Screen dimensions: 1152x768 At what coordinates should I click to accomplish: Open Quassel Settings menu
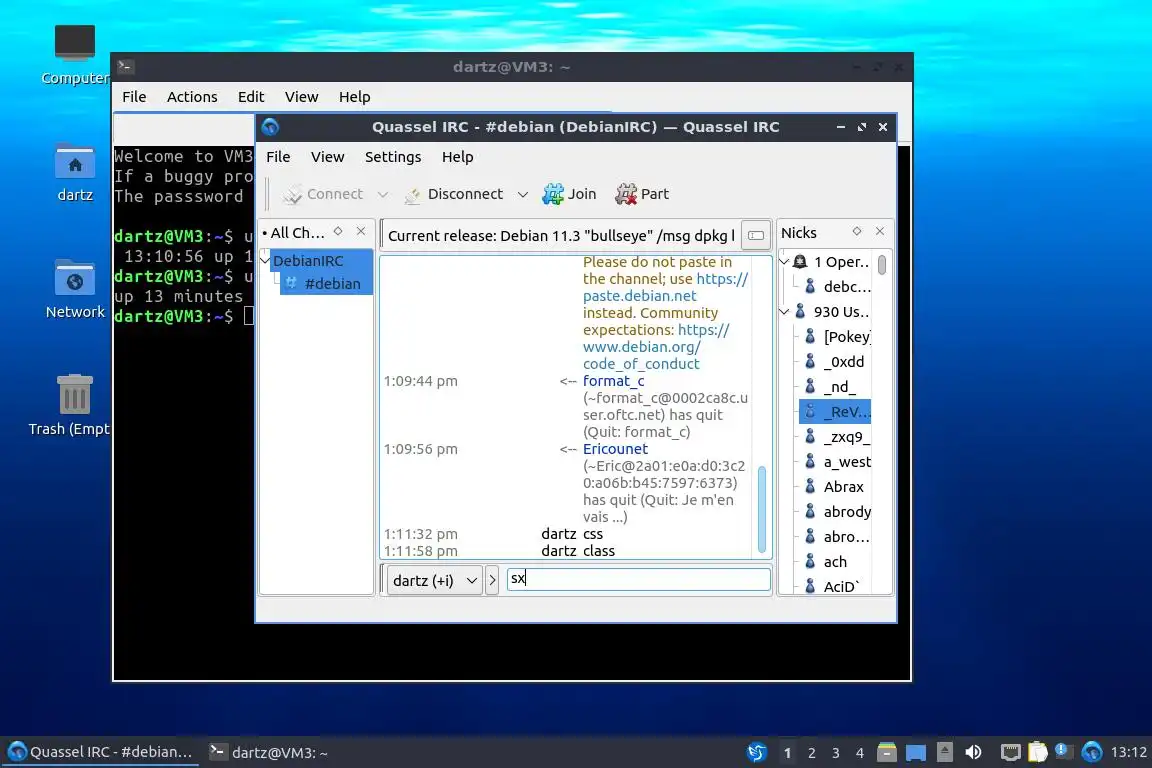[x=392, y=157]
